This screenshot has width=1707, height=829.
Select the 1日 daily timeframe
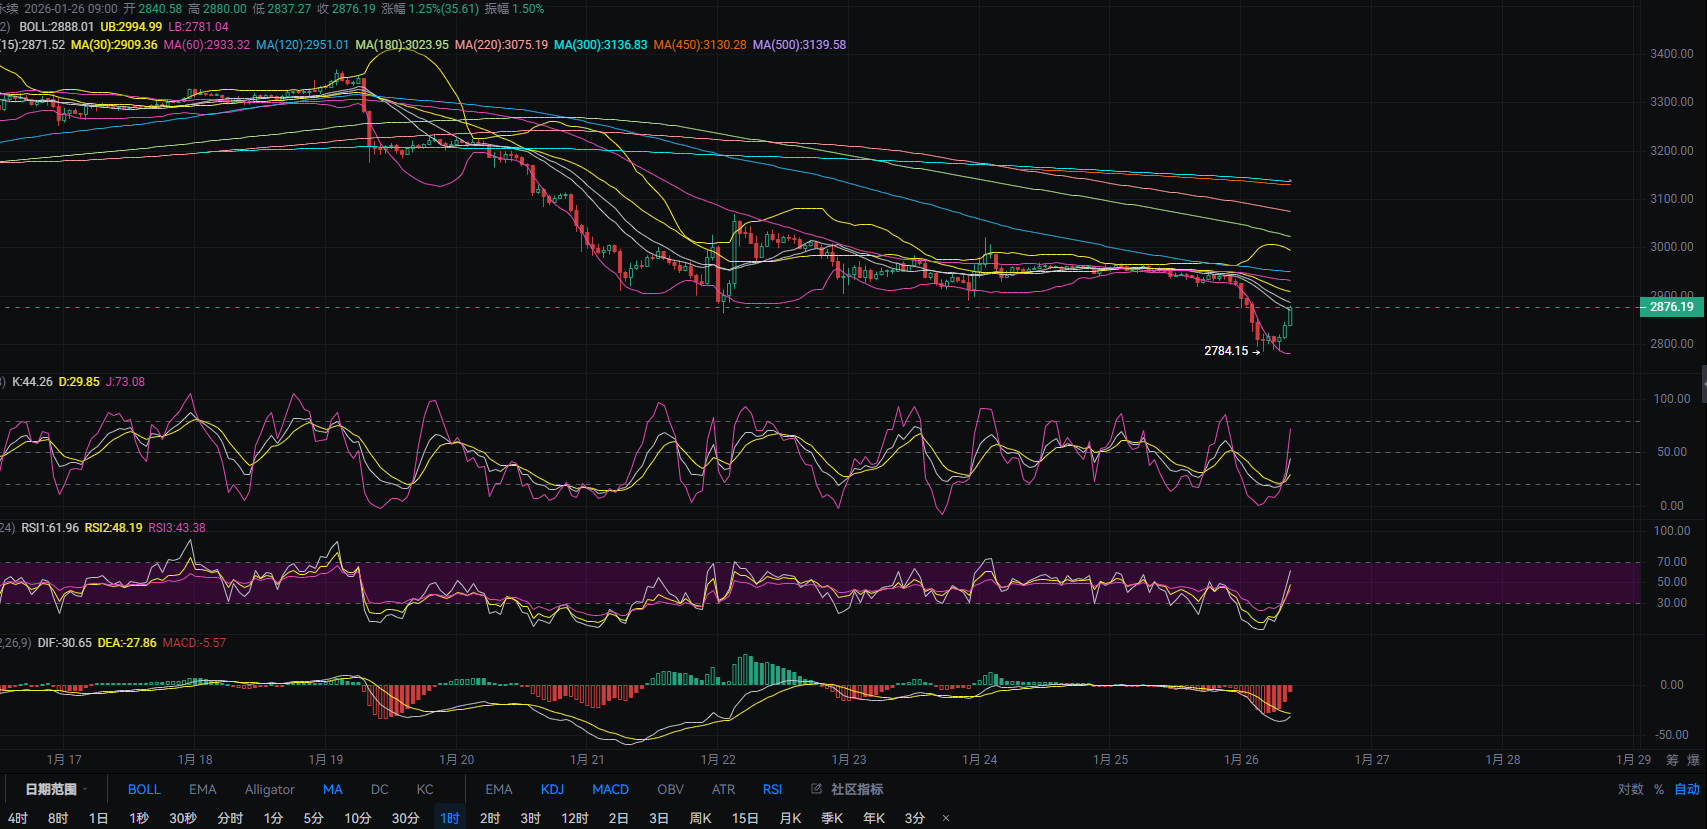coord(98,818)
